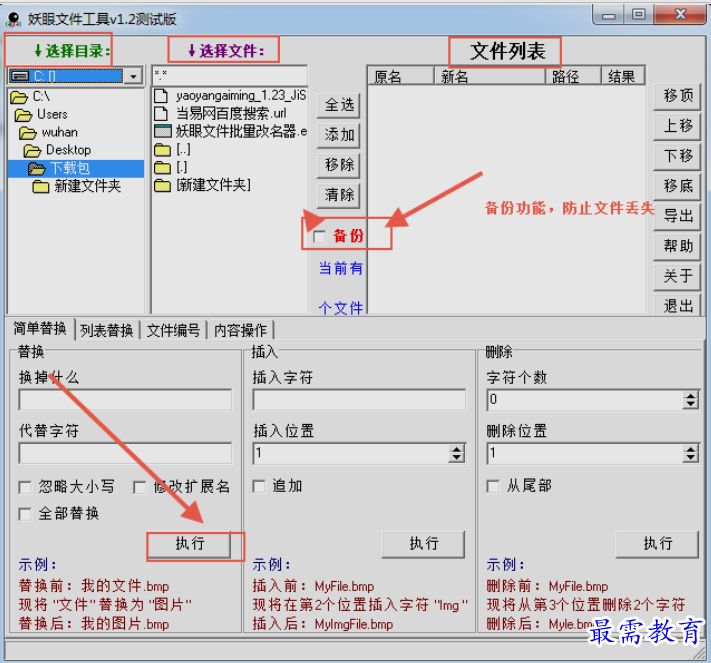Screen dimensions: 711x663
Task: Switch to the 内容操作 tab
Action: pyautogui.click(x=240, y=331)
